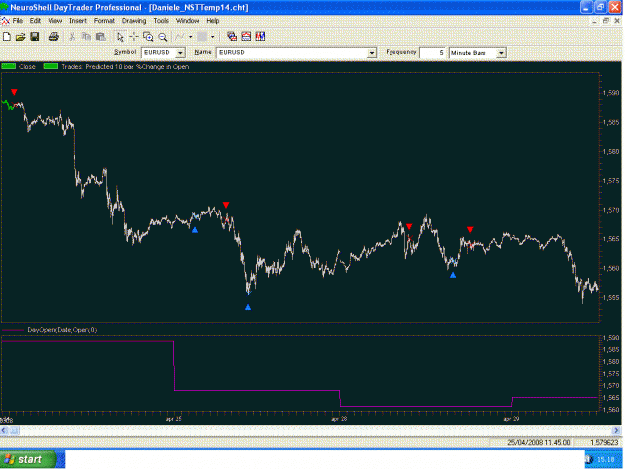Open the Help menu

(213, 21)
